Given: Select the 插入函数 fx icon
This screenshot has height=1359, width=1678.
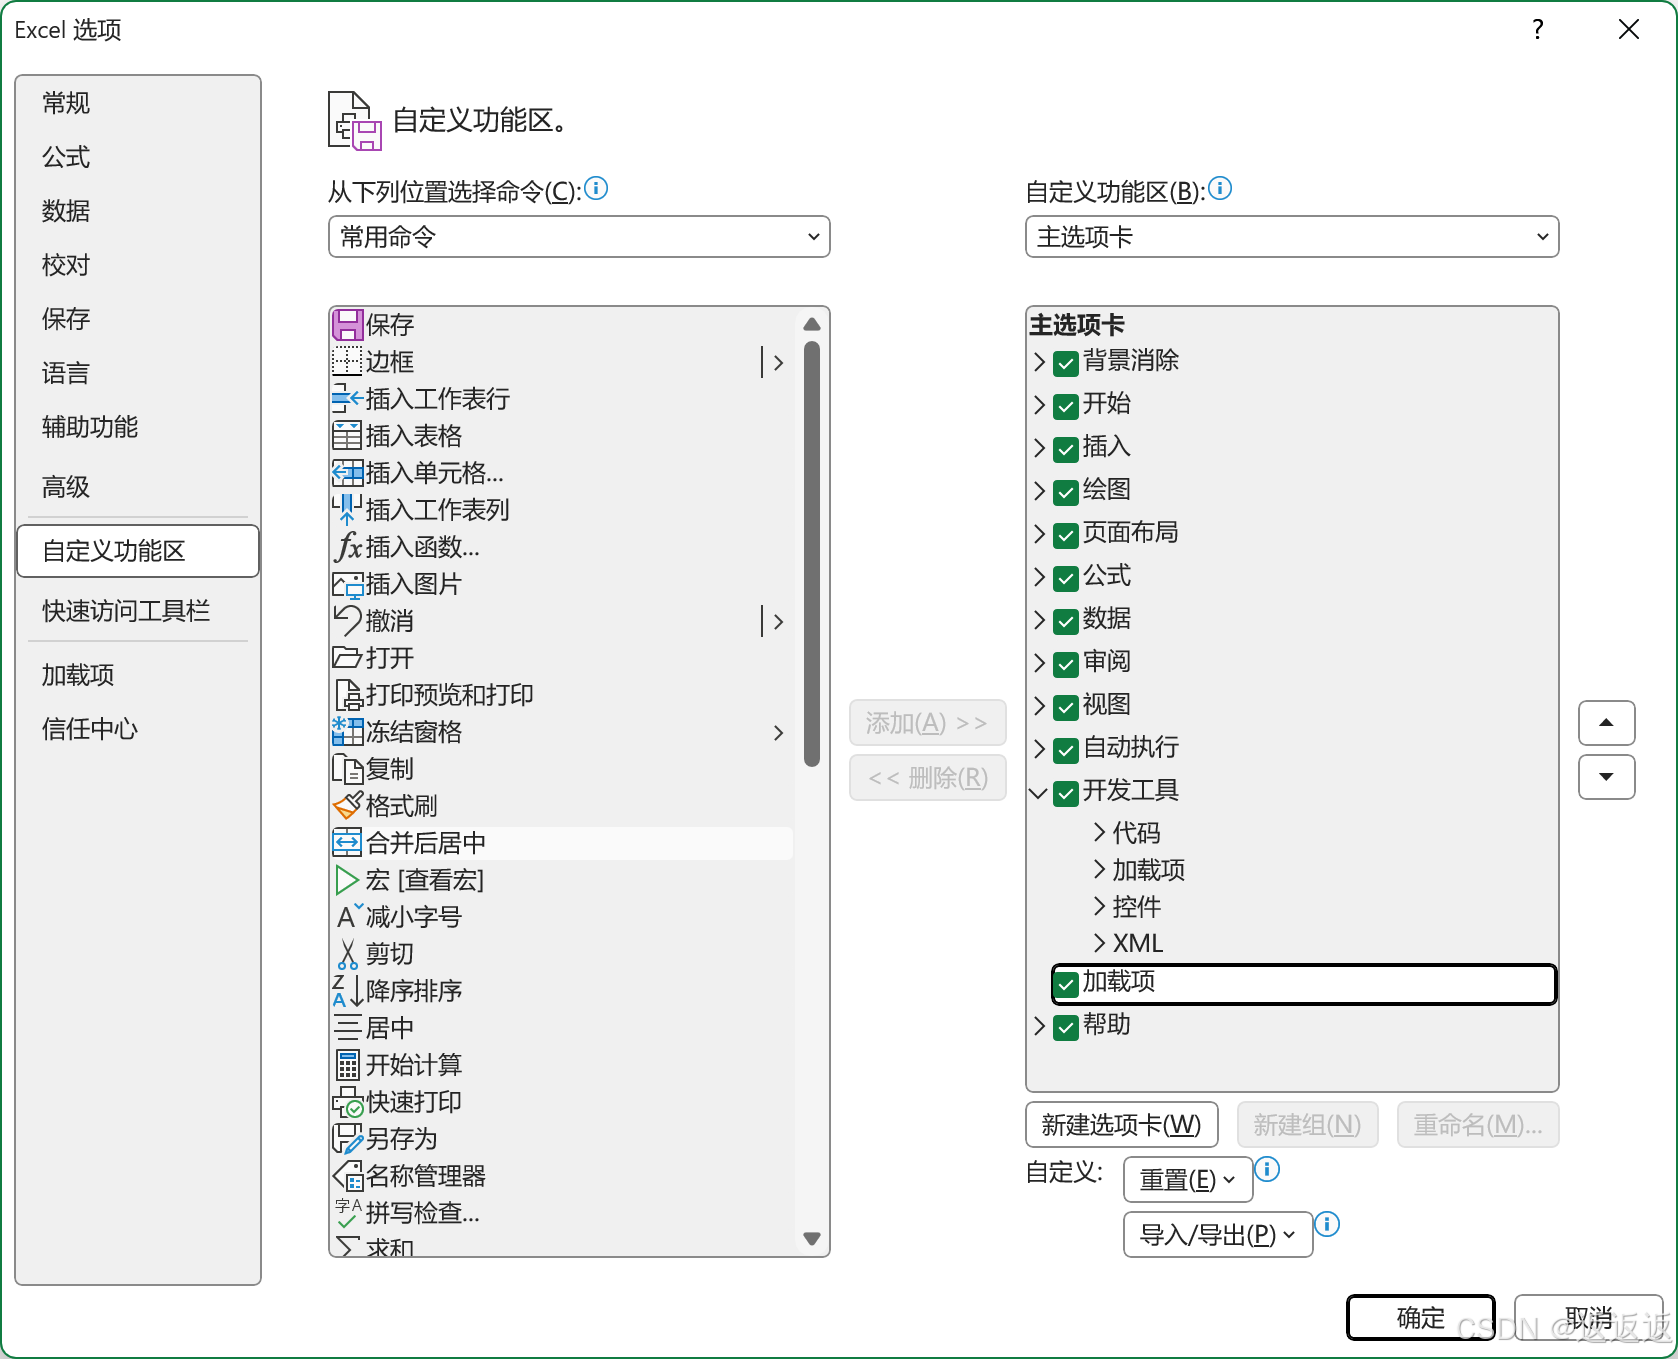Looking at the screenshot, I should pos(347,546).
